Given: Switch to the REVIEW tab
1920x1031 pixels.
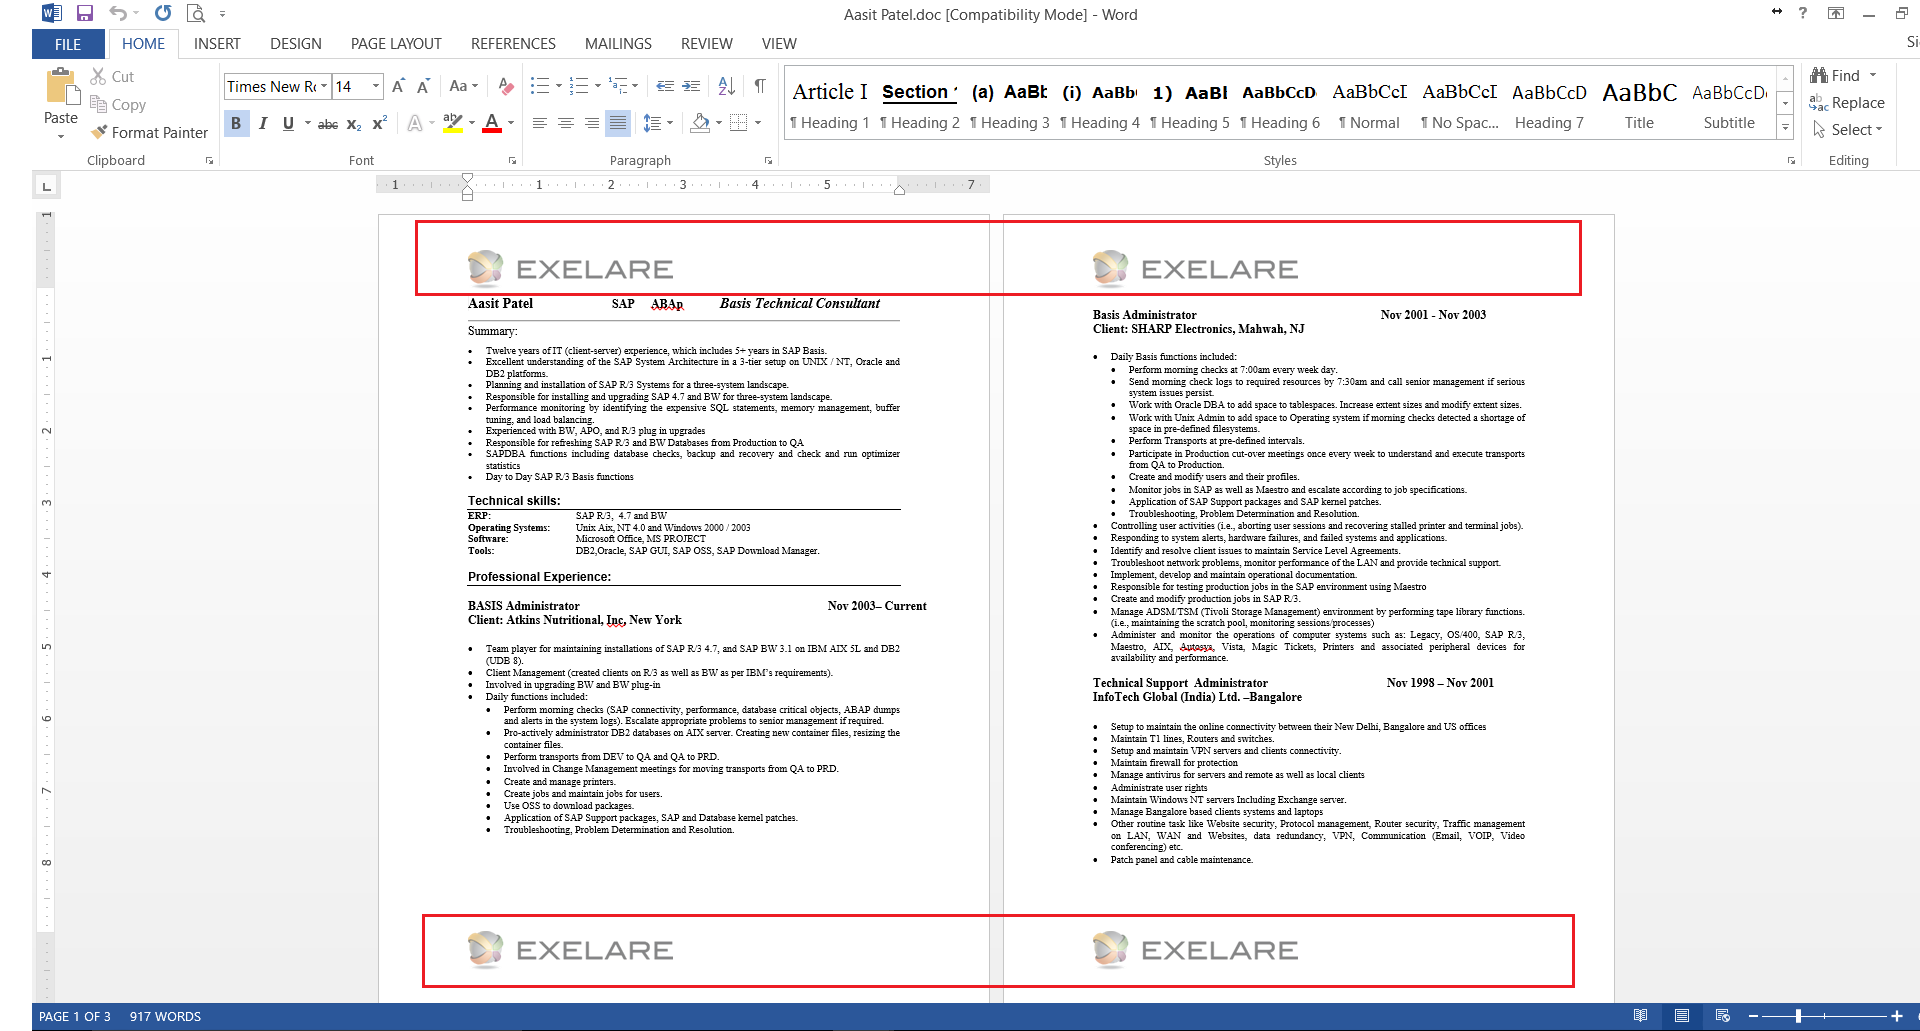Looking at the screenshot, I should pos(706,44).
